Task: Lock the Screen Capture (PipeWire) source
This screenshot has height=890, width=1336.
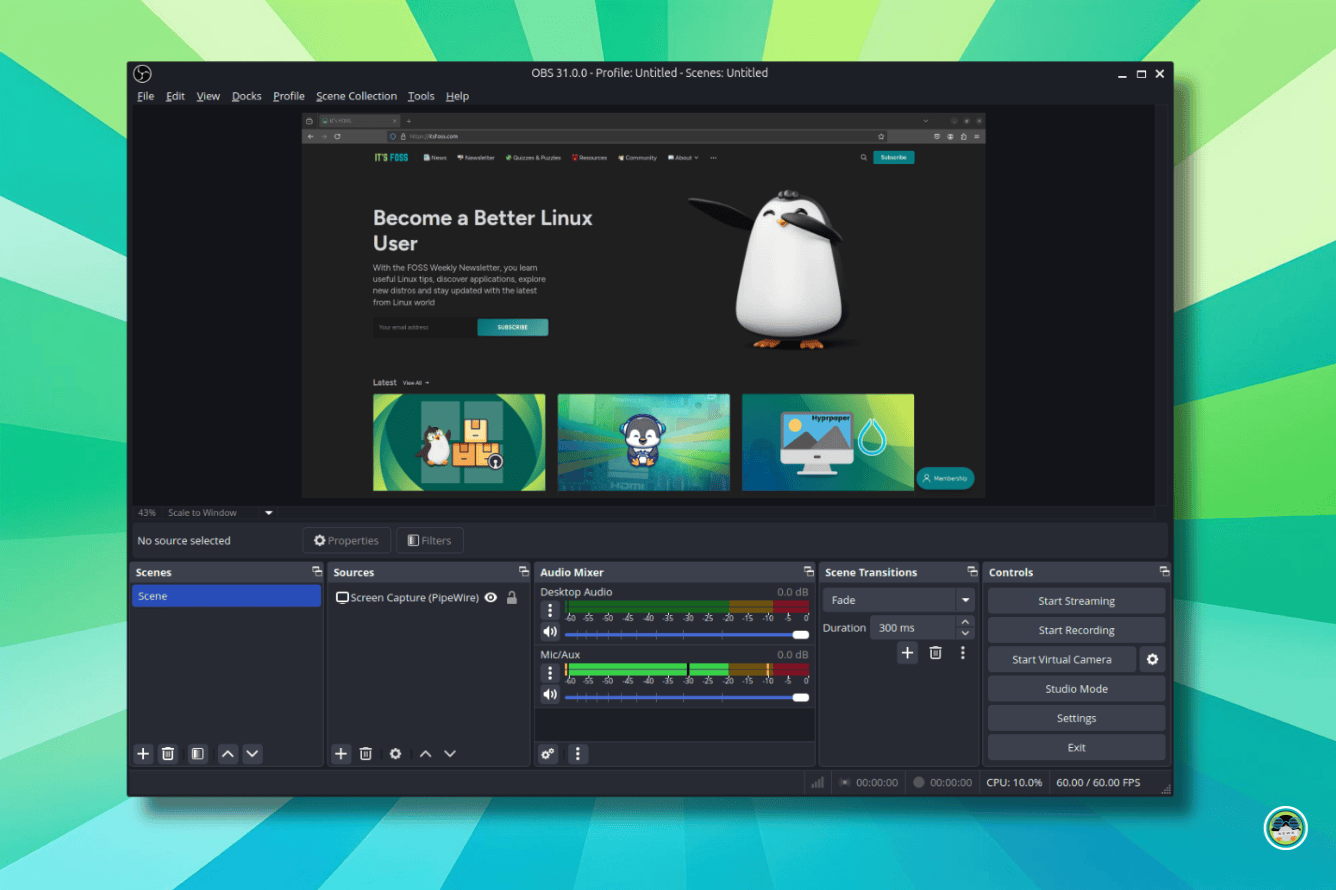Action: pos(511,597)
